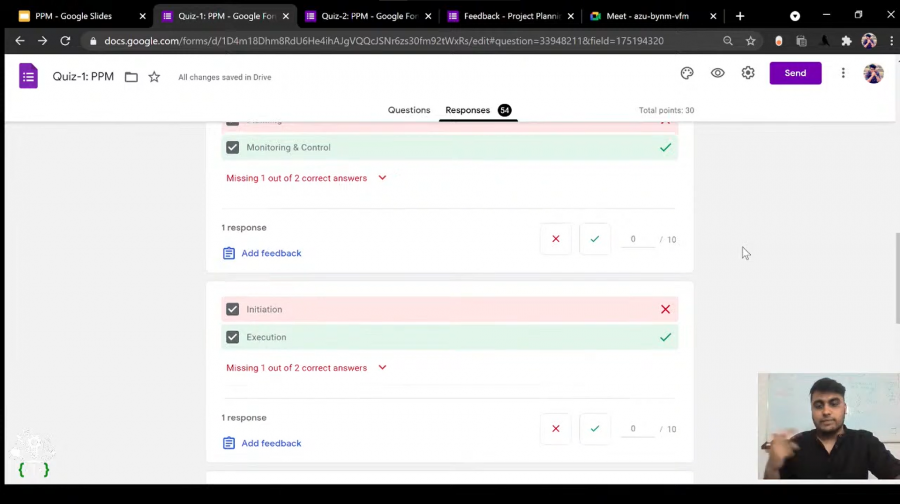Viewport: 900px width, 504px height.
Task: Toggle the Monitoring & Control checkbox
Action: 233,147
